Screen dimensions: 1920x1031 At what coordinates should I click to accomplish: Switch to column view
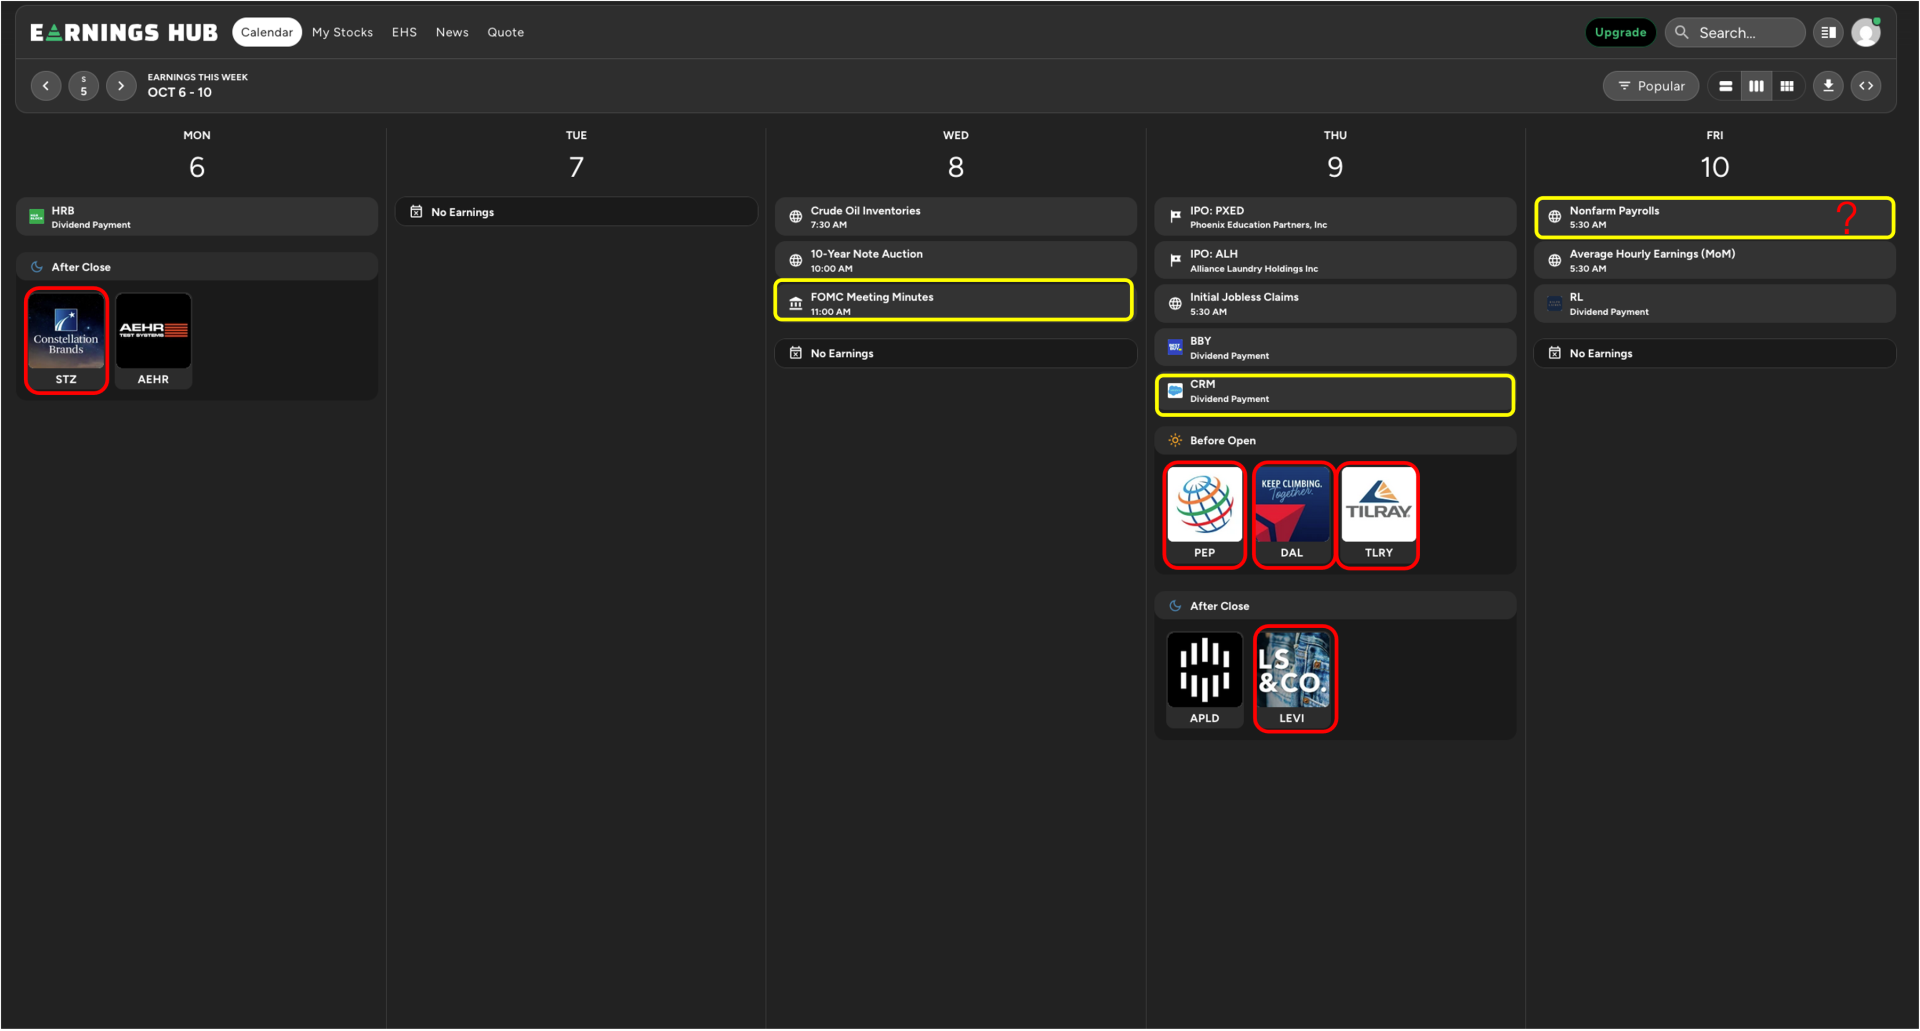tap(1756, 86)
